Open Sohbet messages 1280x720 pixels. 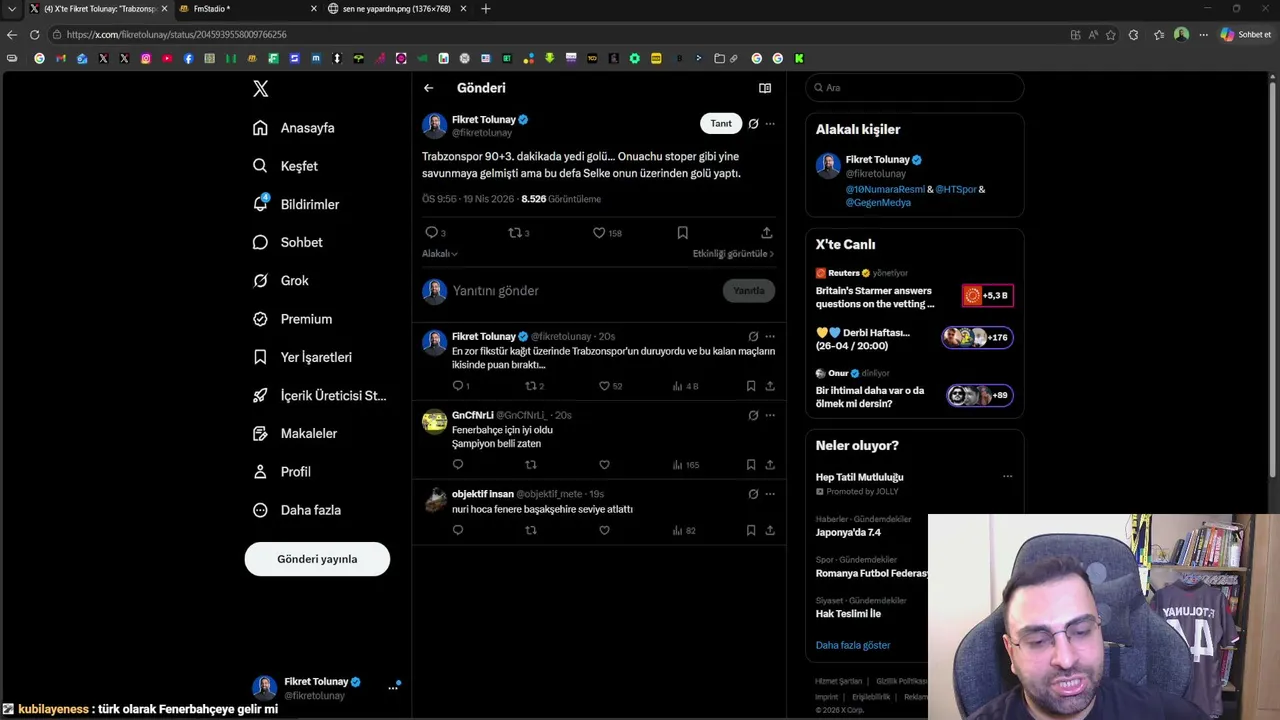288,242
